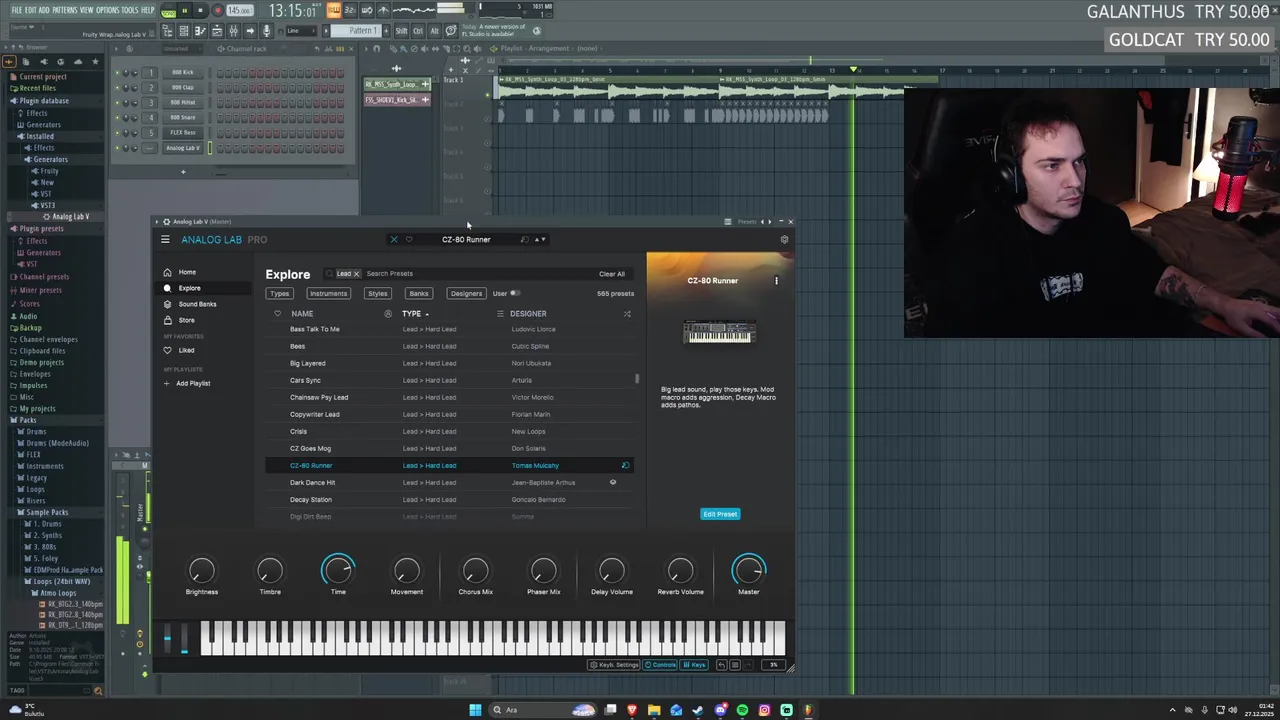Open the FILE menu

pyautogui.click(x=17, y=10)
